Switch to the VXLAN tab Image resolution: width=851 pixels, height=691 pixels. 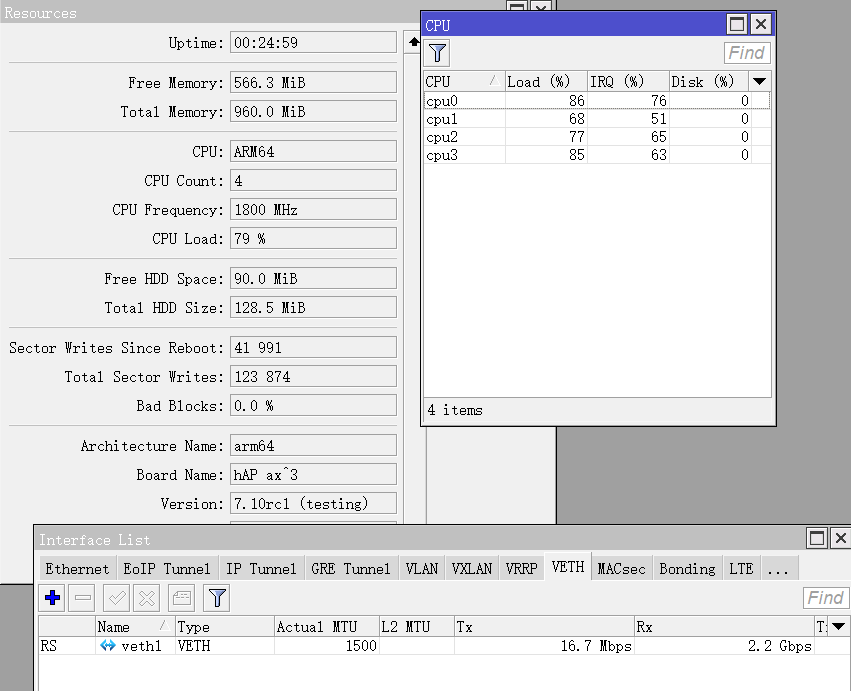471,568
